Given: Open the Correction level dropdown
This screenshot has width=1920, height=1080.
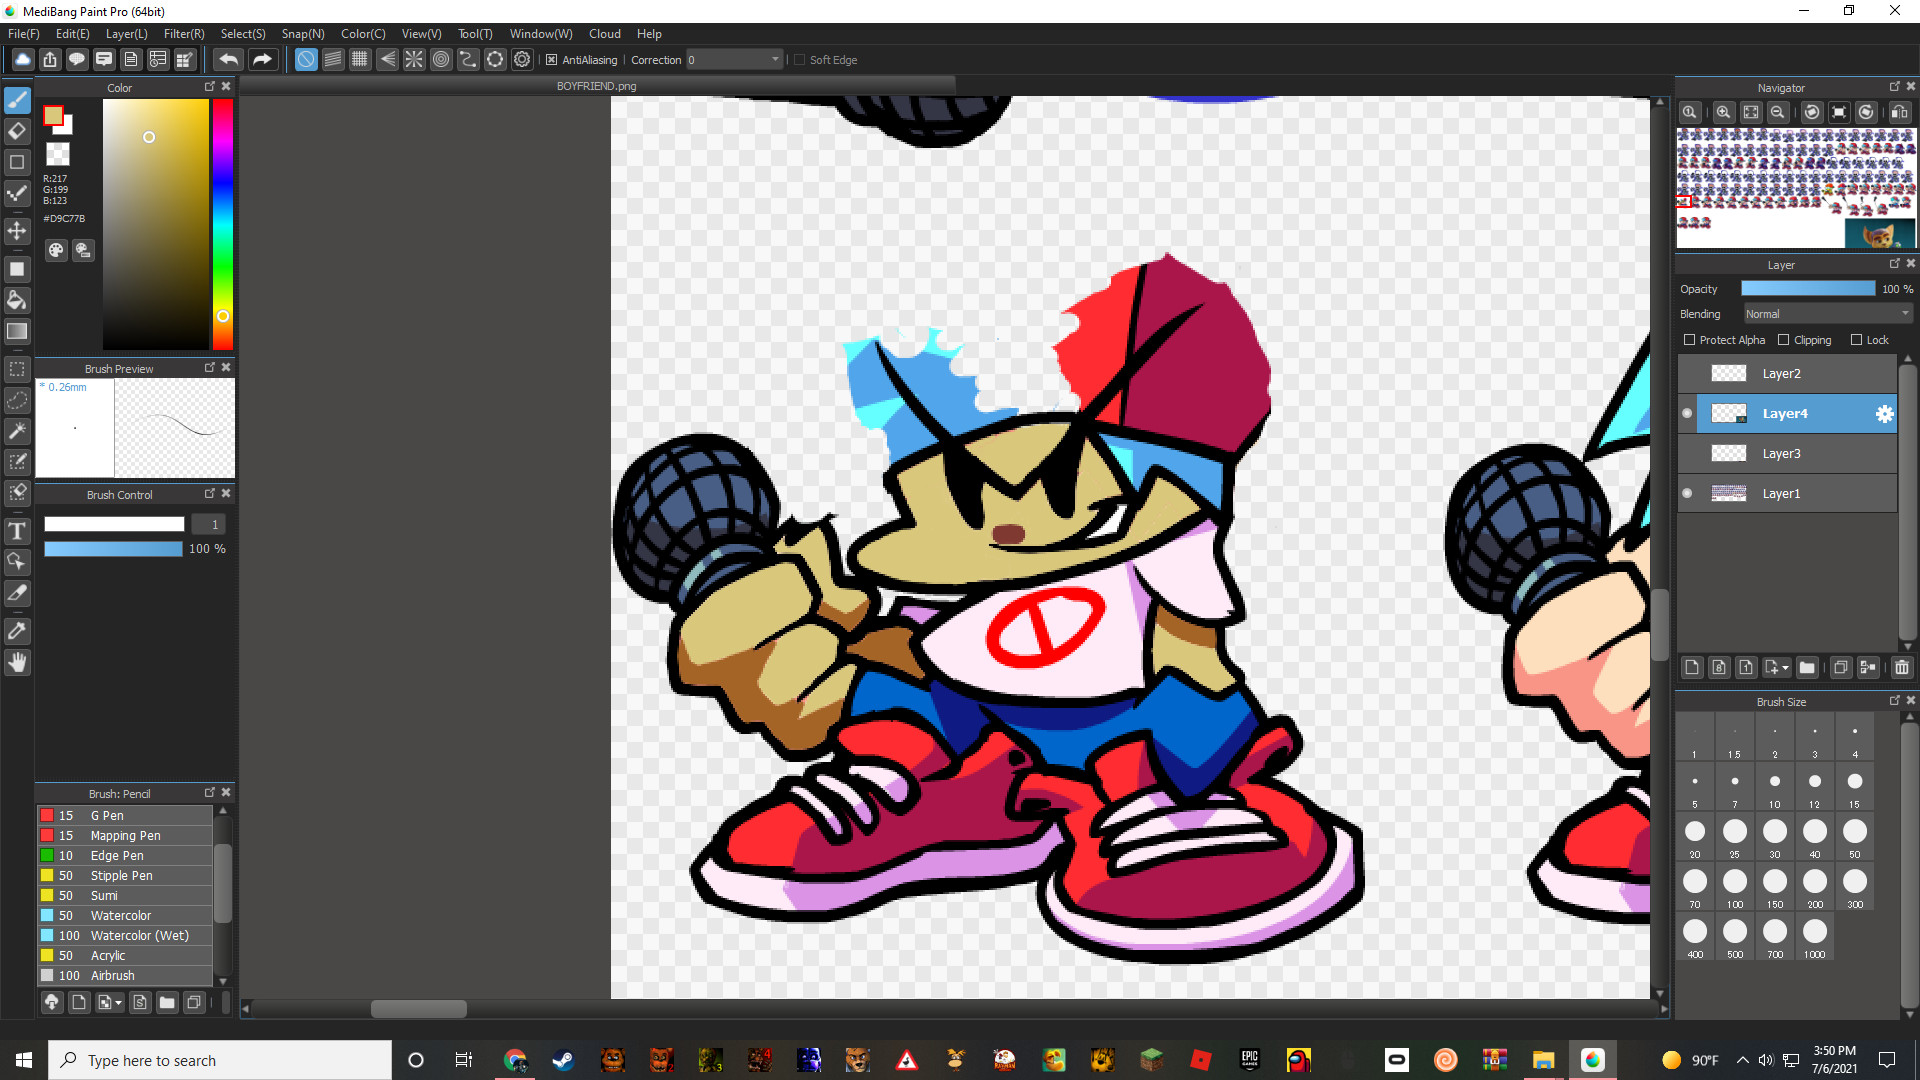Looking at the screenshot, I should click(775, 59).
